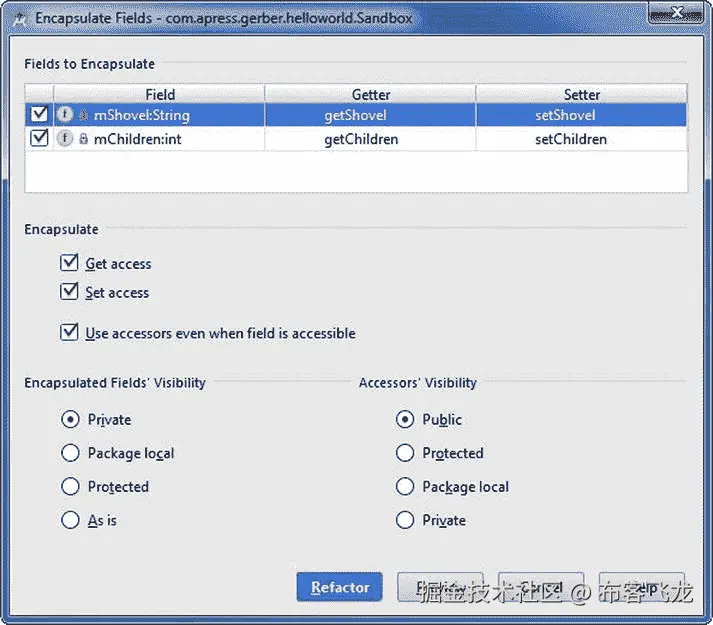Select the mShovel:String field cell

[x=159, y=115]
